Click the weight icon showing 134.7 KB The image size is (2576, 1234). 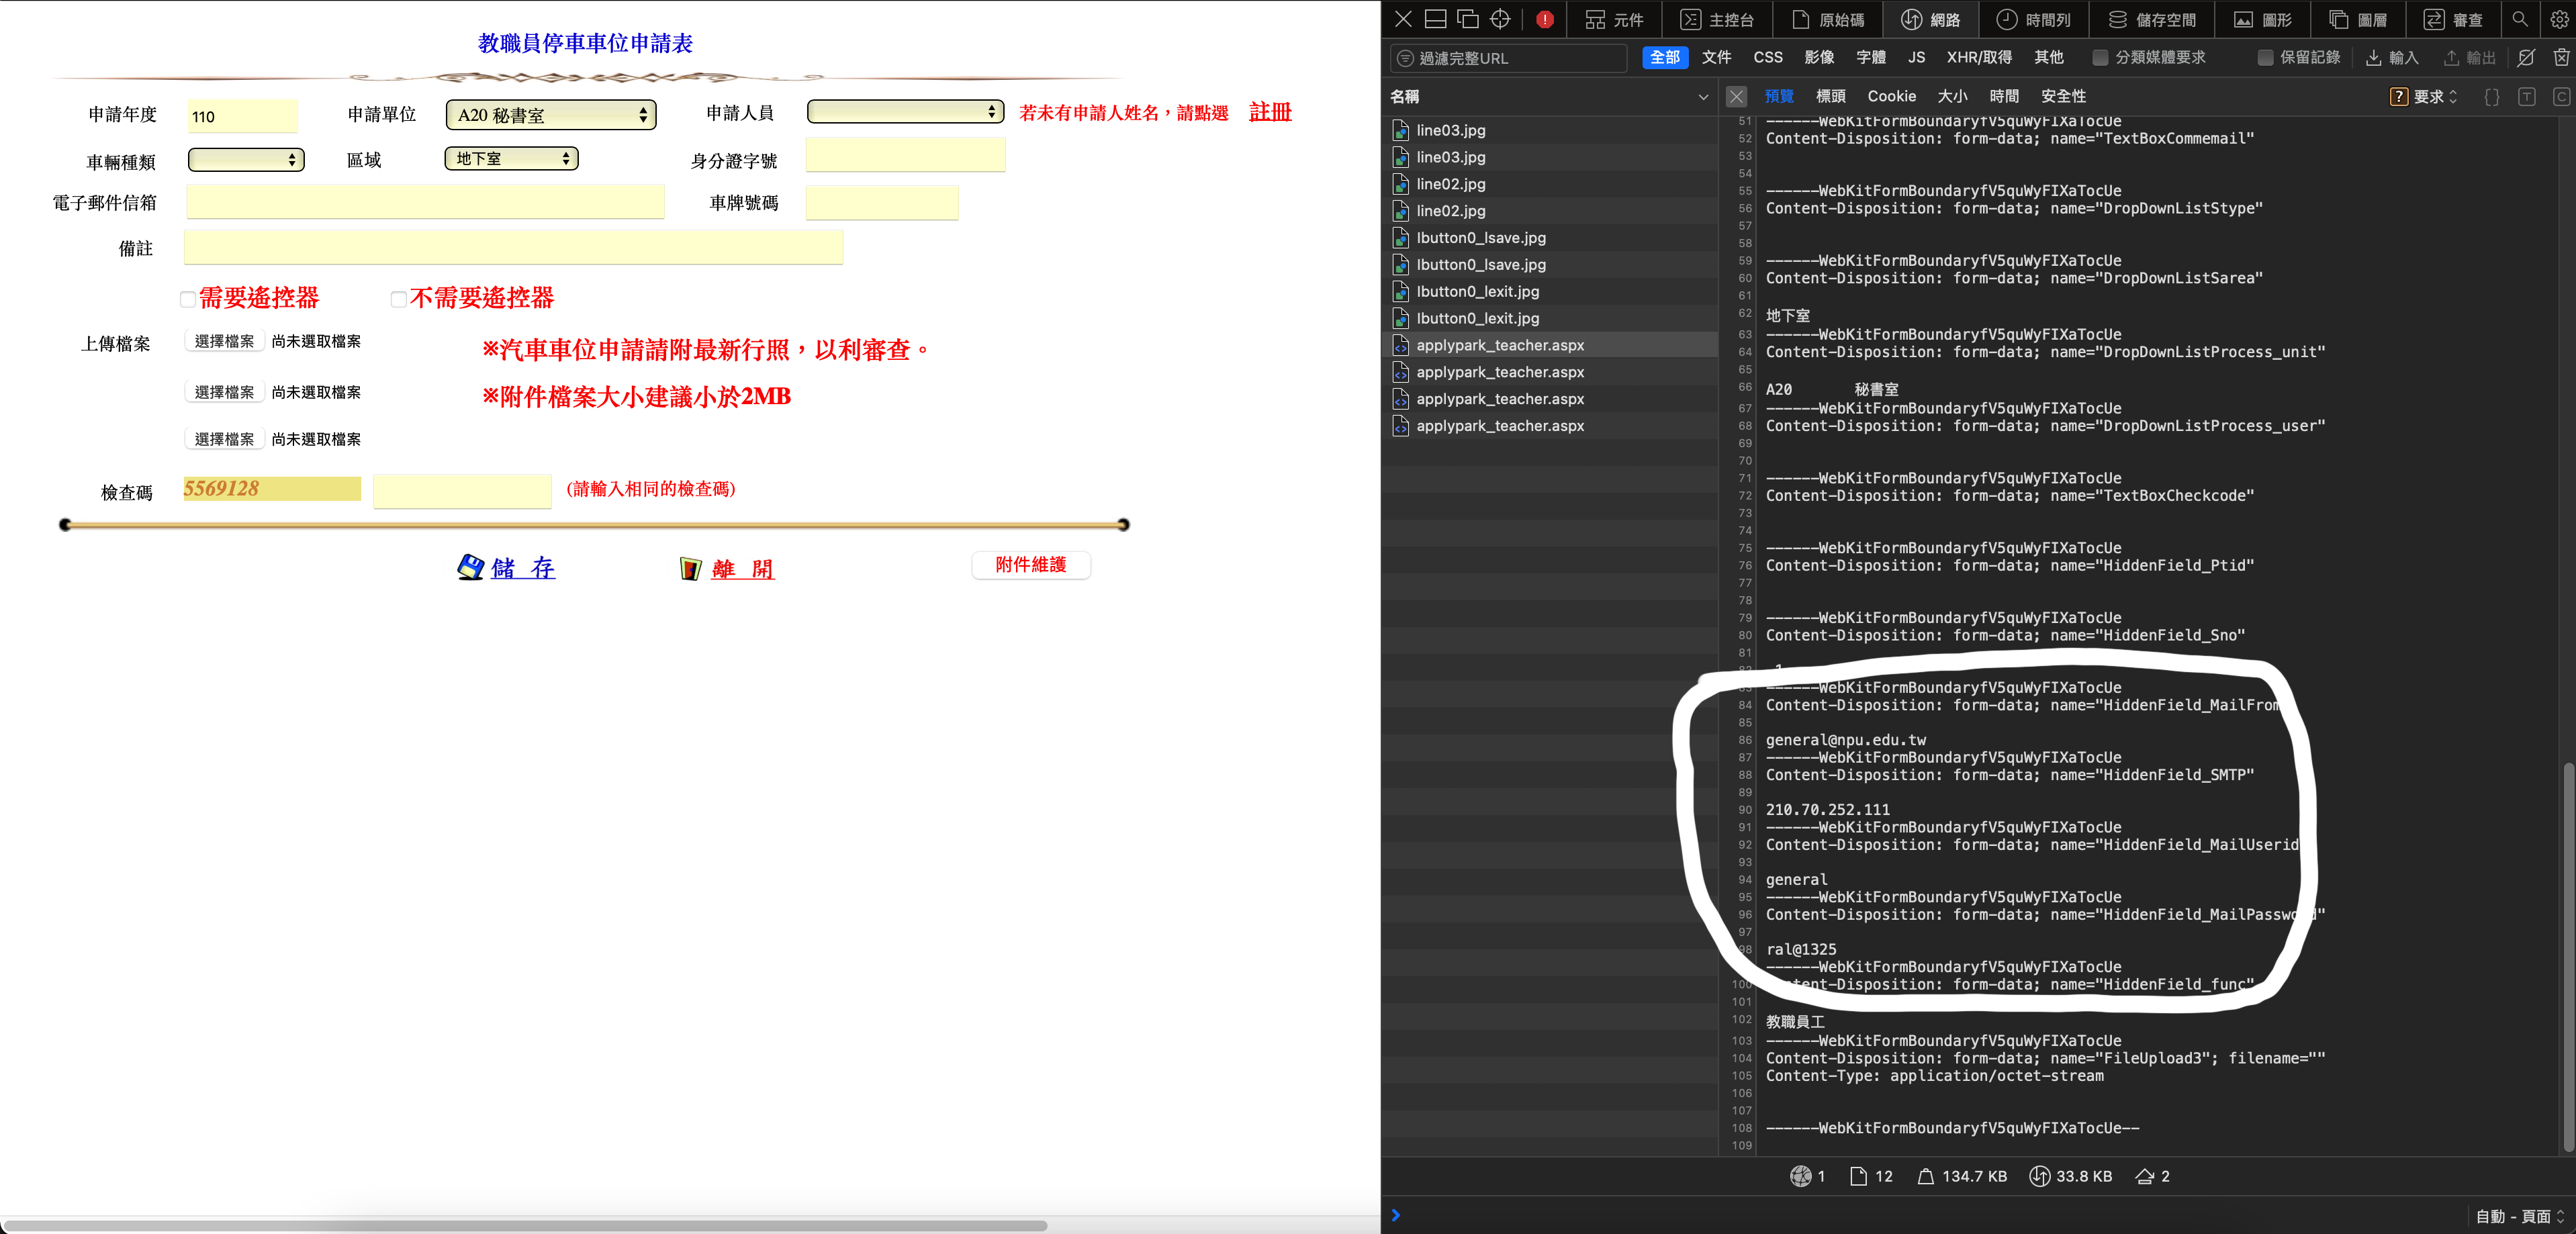[1925, 1176]
